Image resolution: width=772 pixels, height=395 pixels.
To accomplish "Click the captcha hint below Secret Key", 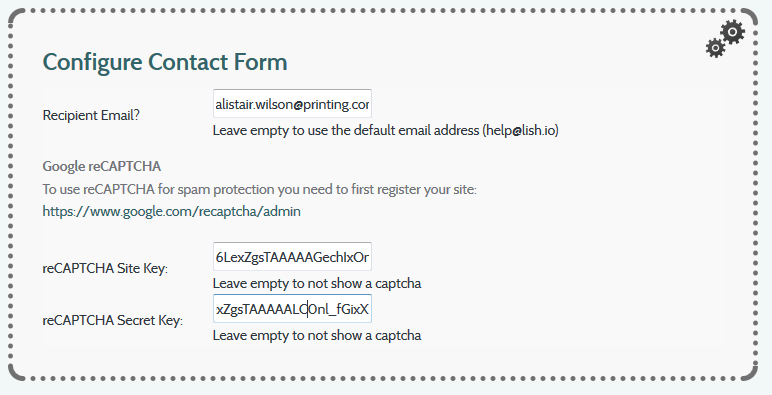I will pos(317,335).
